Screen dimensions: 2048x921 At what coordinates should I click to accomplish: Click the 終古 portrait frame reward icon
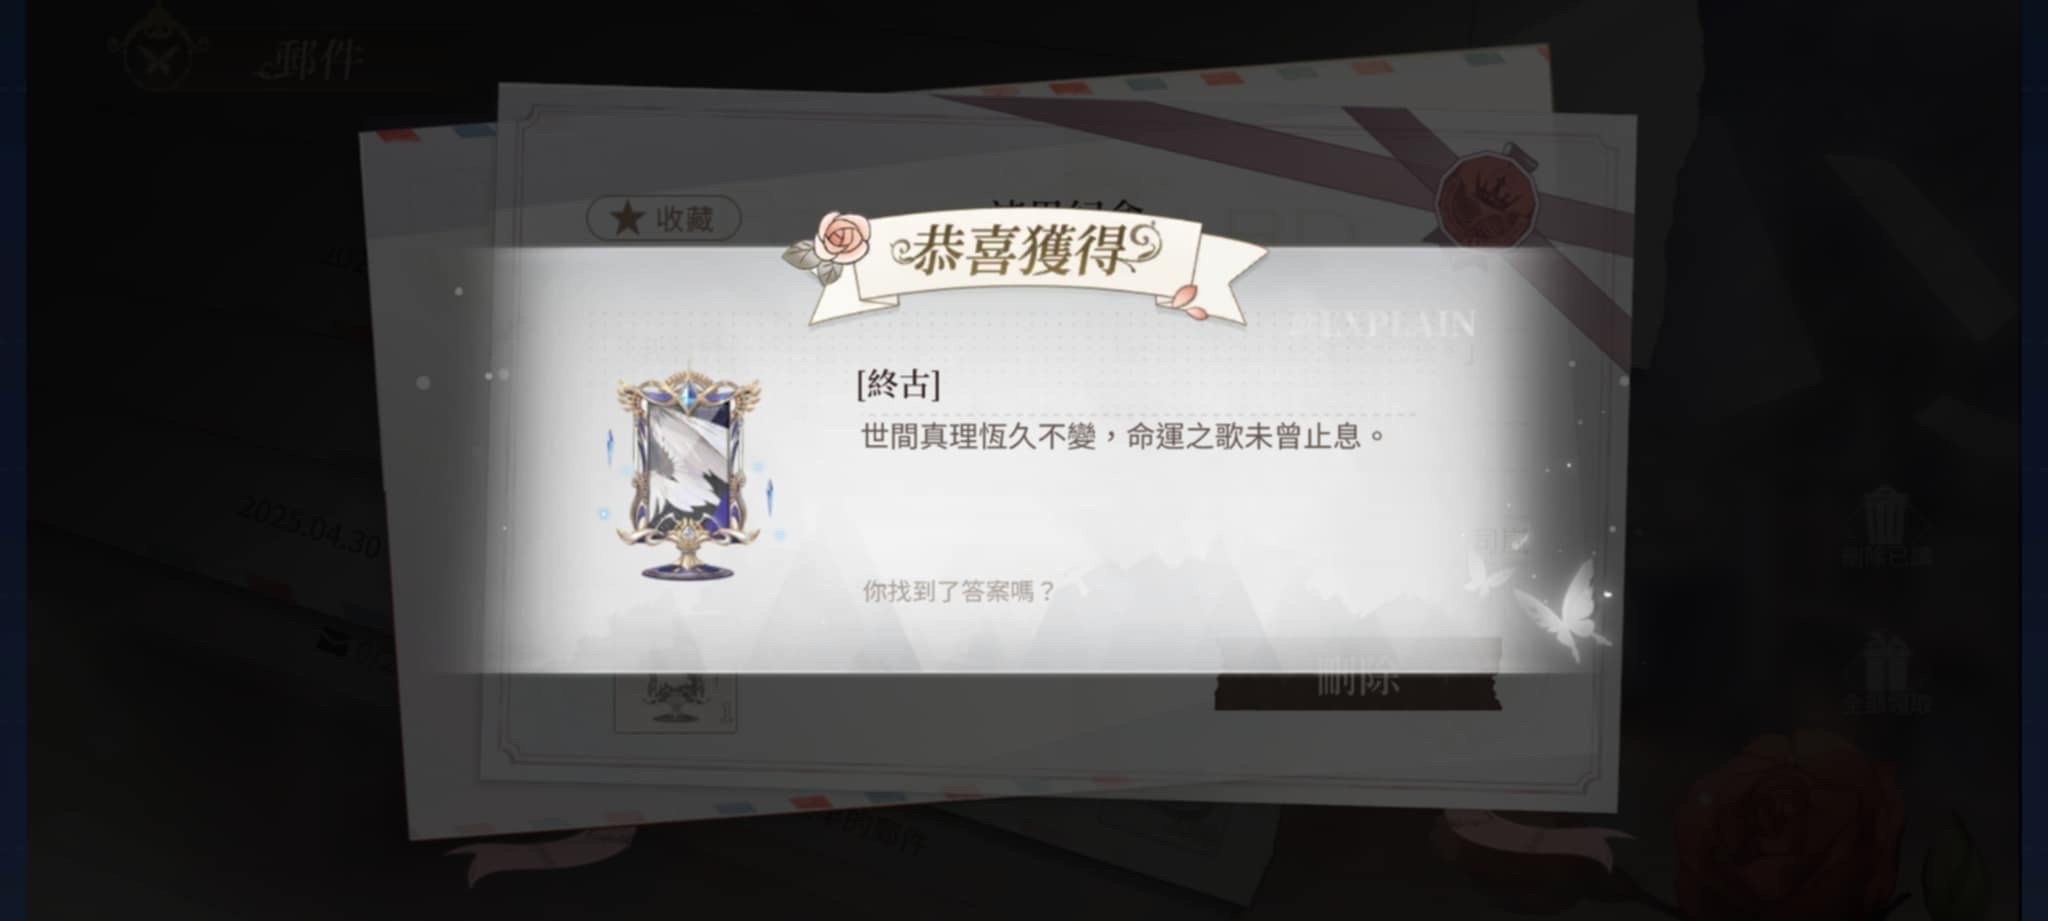[x=688, y=477]
